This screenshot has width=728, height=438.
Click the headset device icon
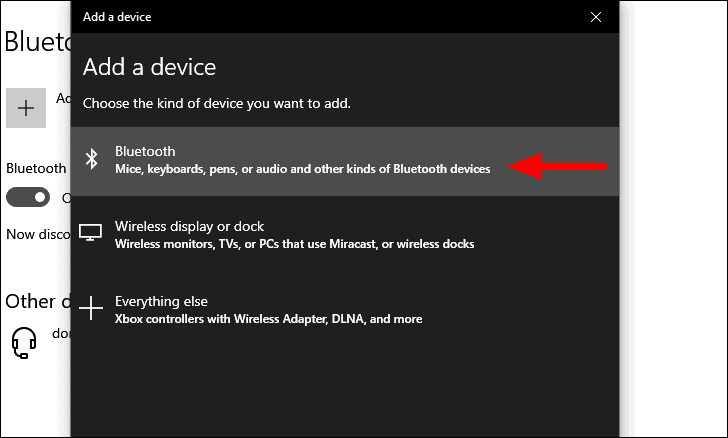[x=24, y=343]
